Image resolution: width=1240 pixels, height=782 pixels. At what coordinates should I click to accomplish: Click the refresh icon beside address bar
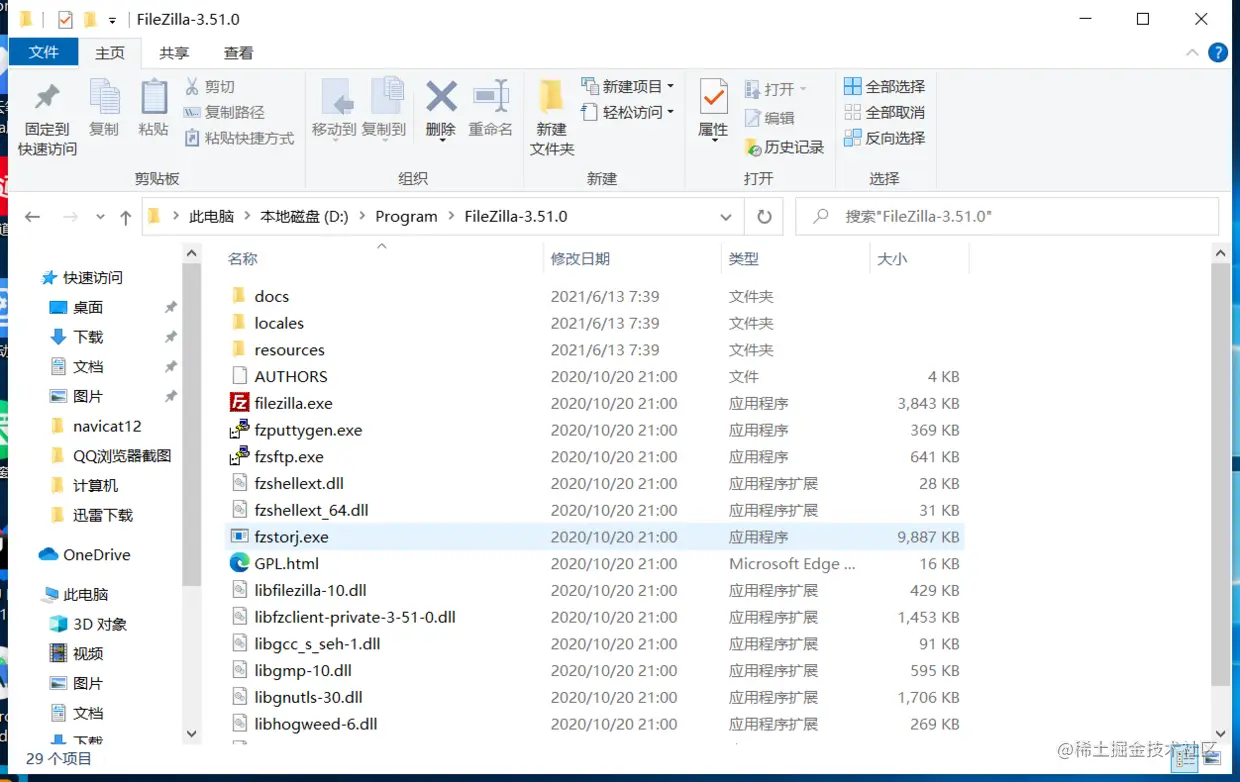coord(763,216)
